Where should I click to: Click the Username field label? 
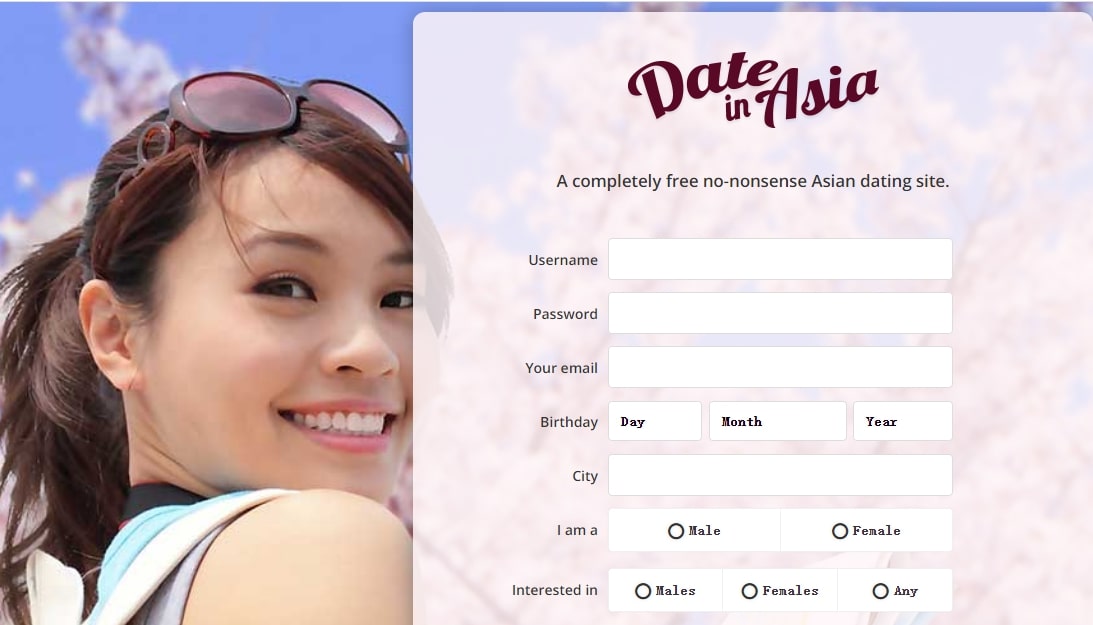(x=563, y=260)
